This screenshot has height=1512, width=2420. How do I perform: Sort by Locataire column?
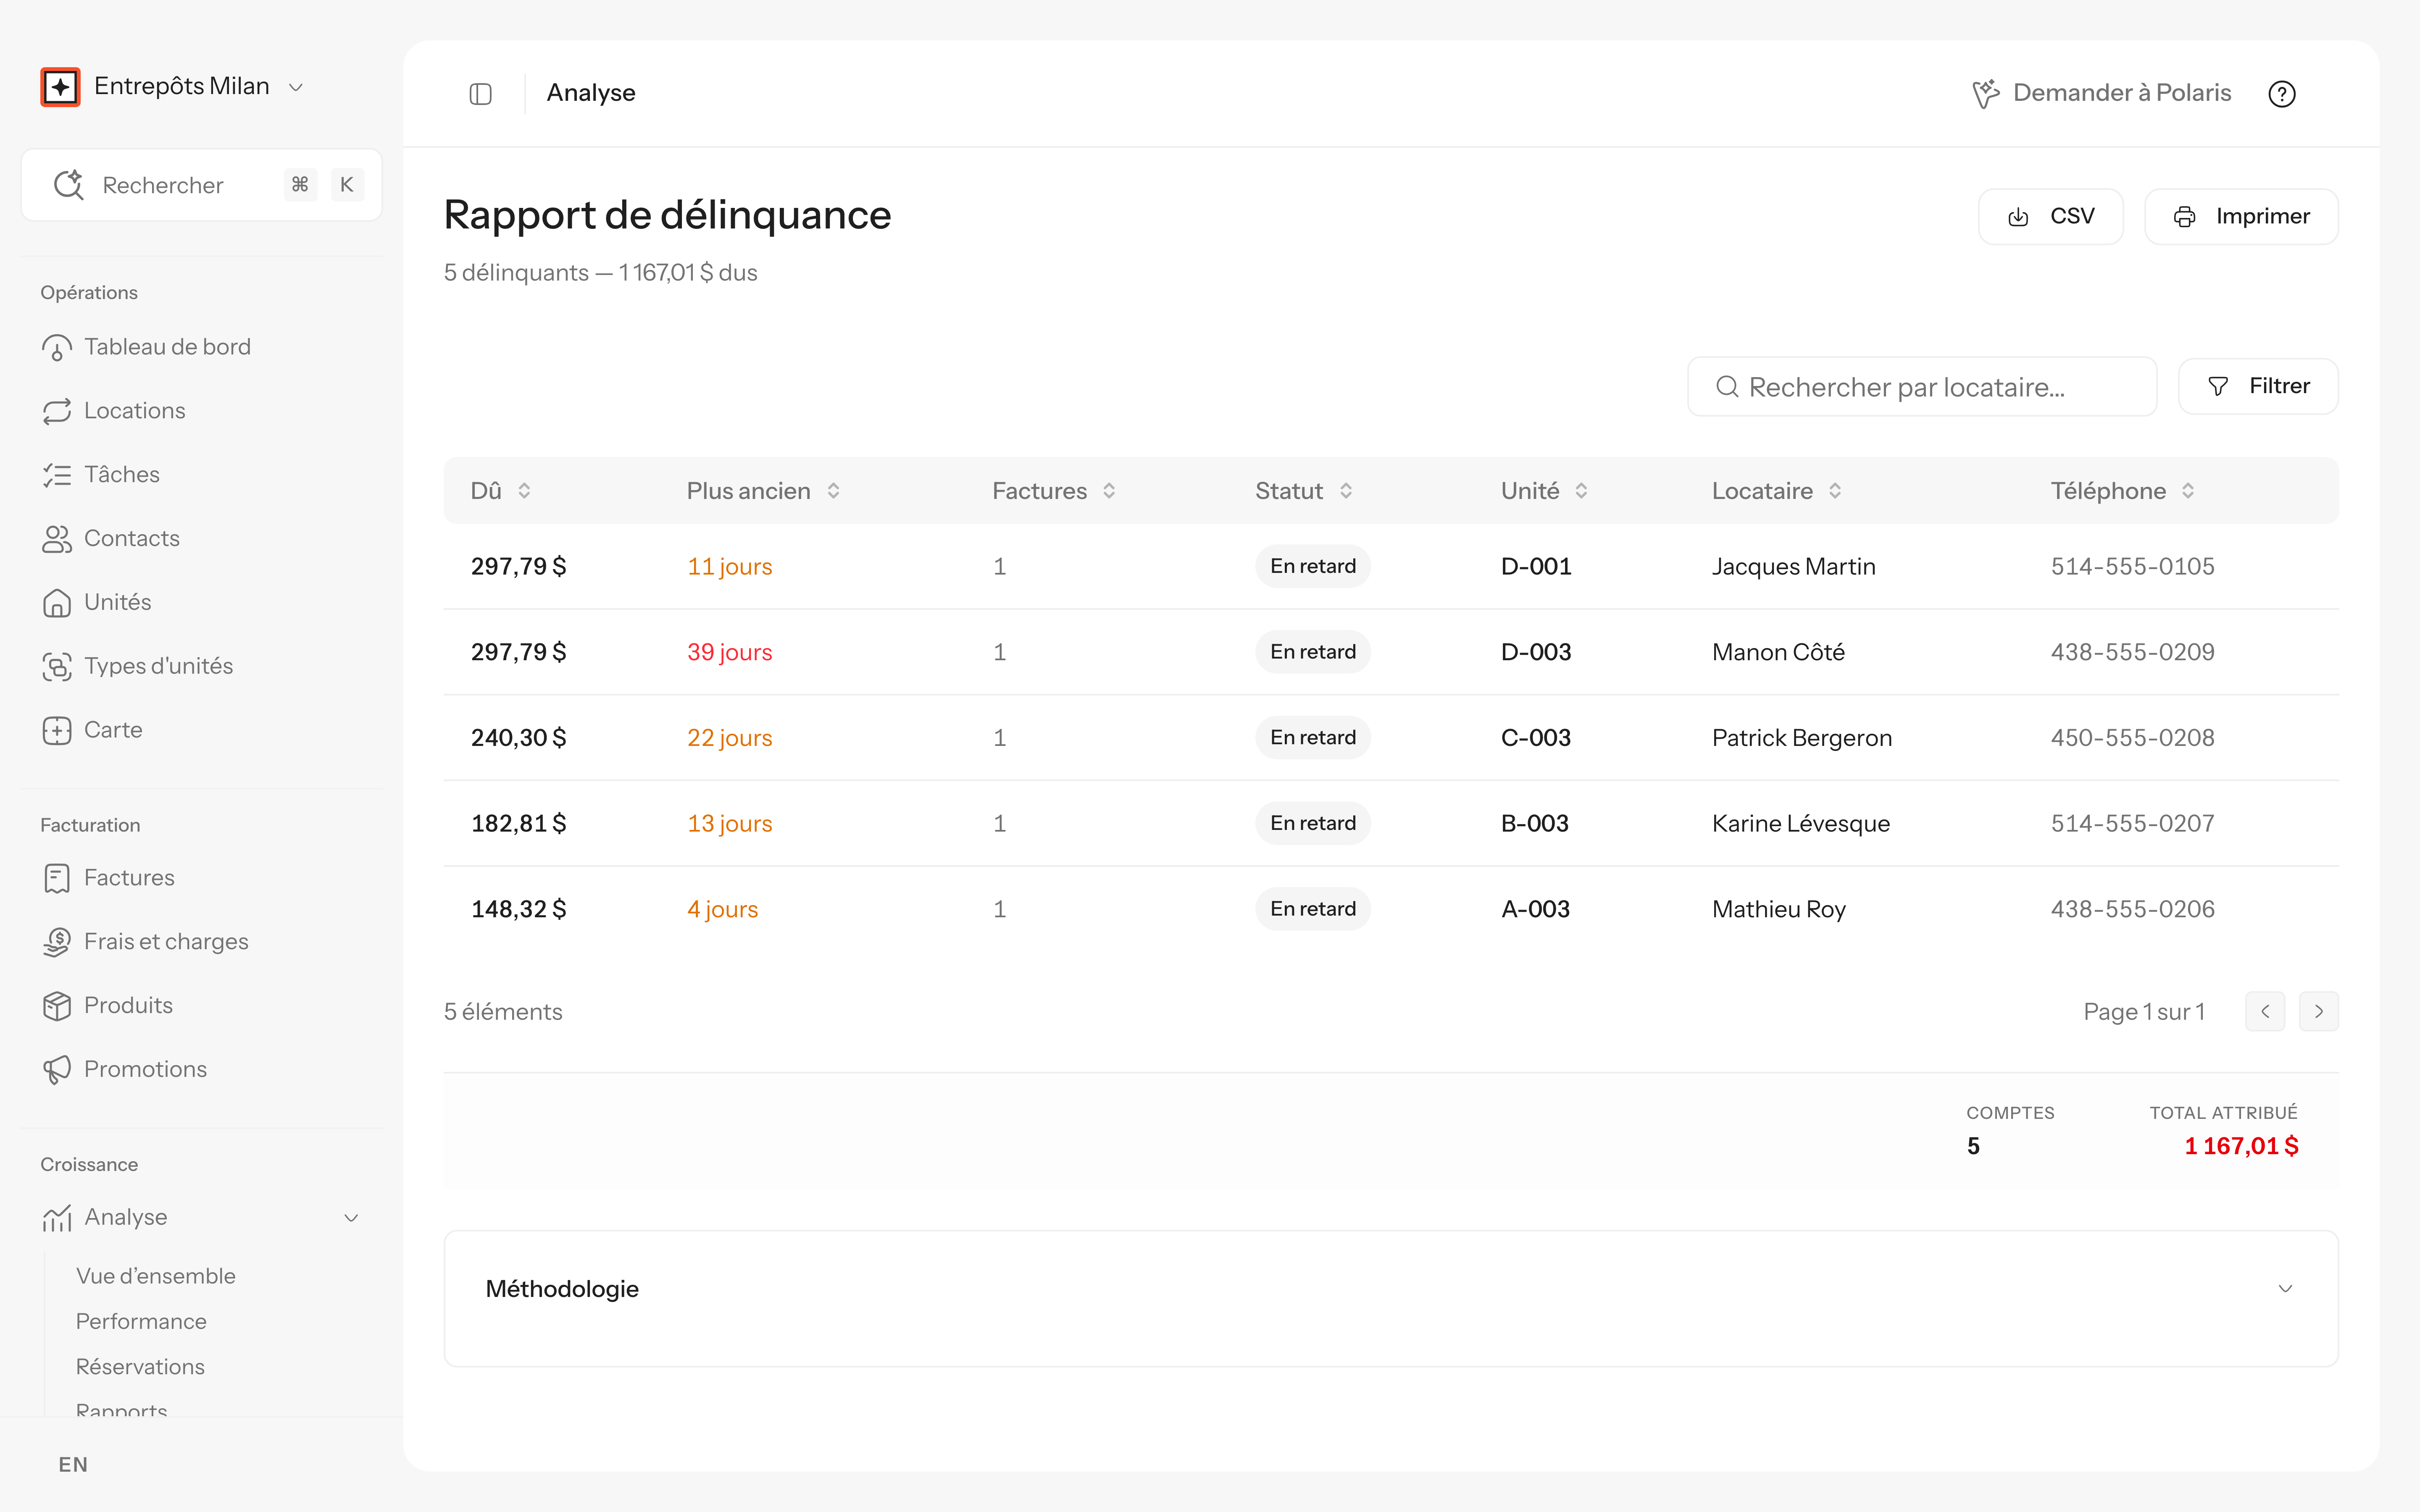click(1777, 491)
